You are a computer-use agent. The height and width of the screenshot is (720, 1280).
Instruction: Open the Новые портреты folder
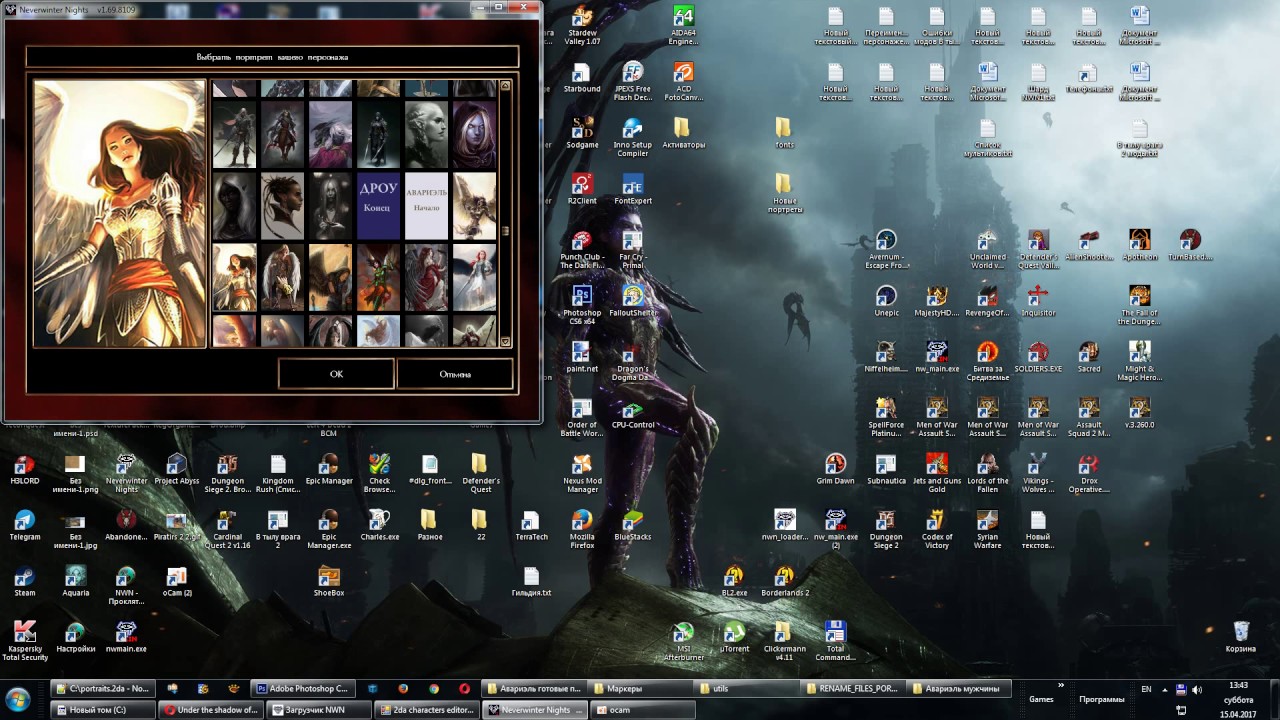(784, 194)
